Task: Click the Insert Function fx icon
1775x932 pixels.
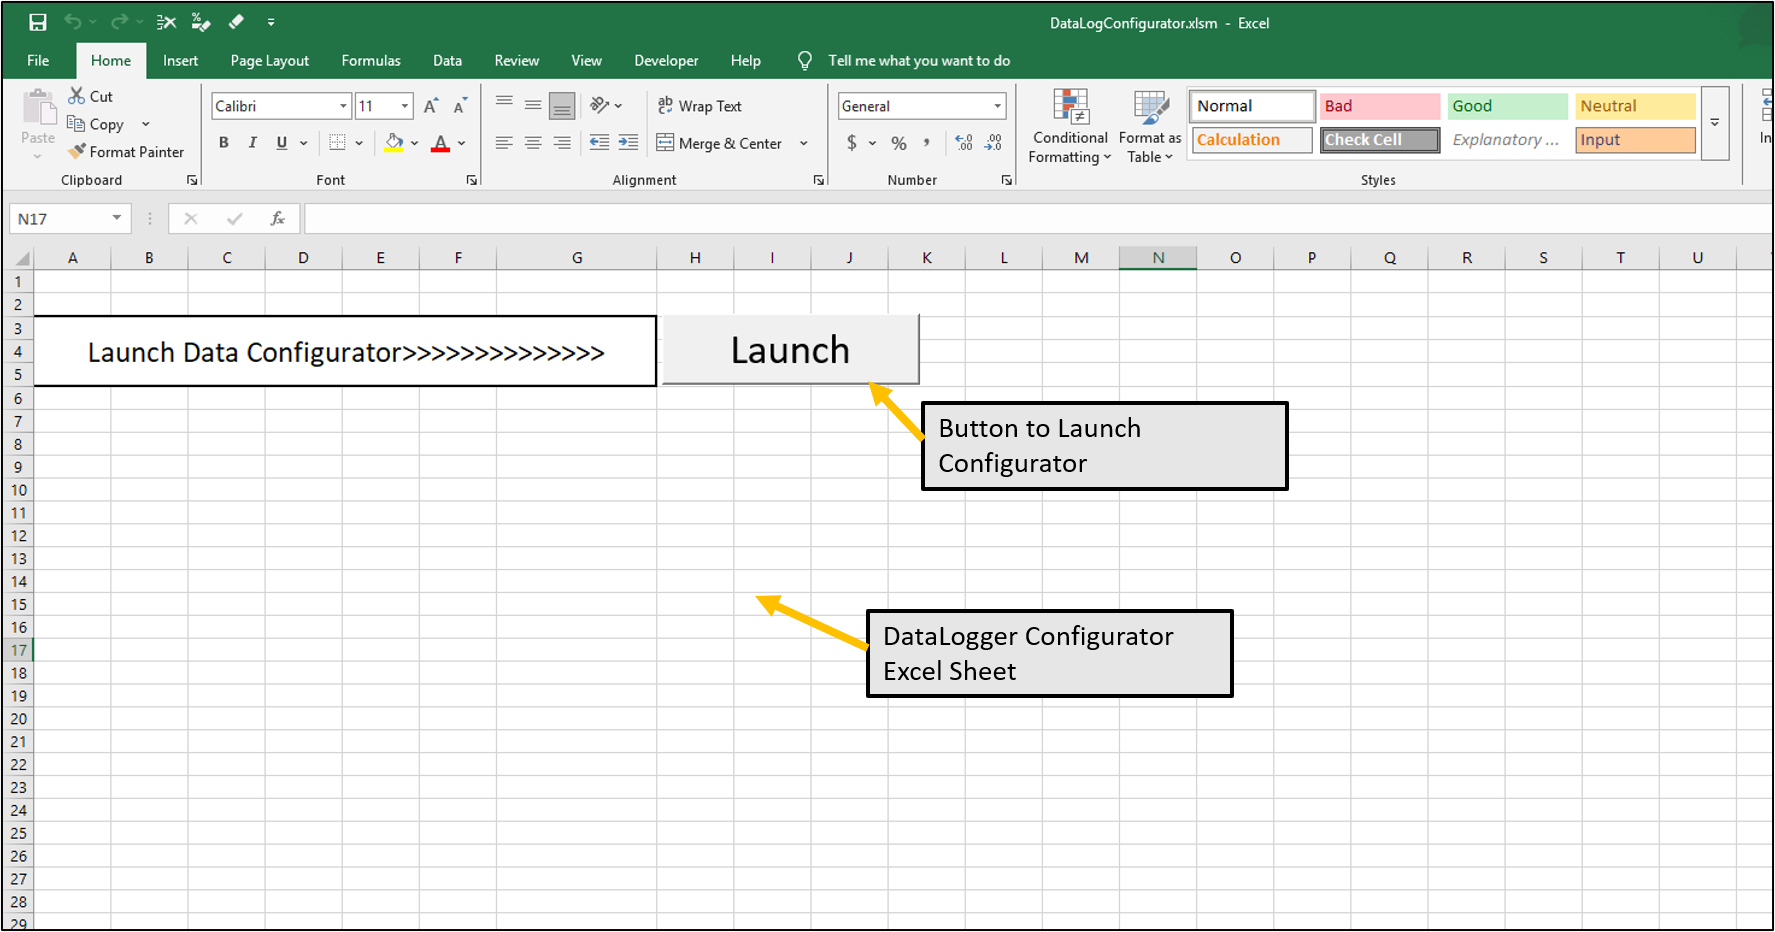Action: [x=278, y=218]
